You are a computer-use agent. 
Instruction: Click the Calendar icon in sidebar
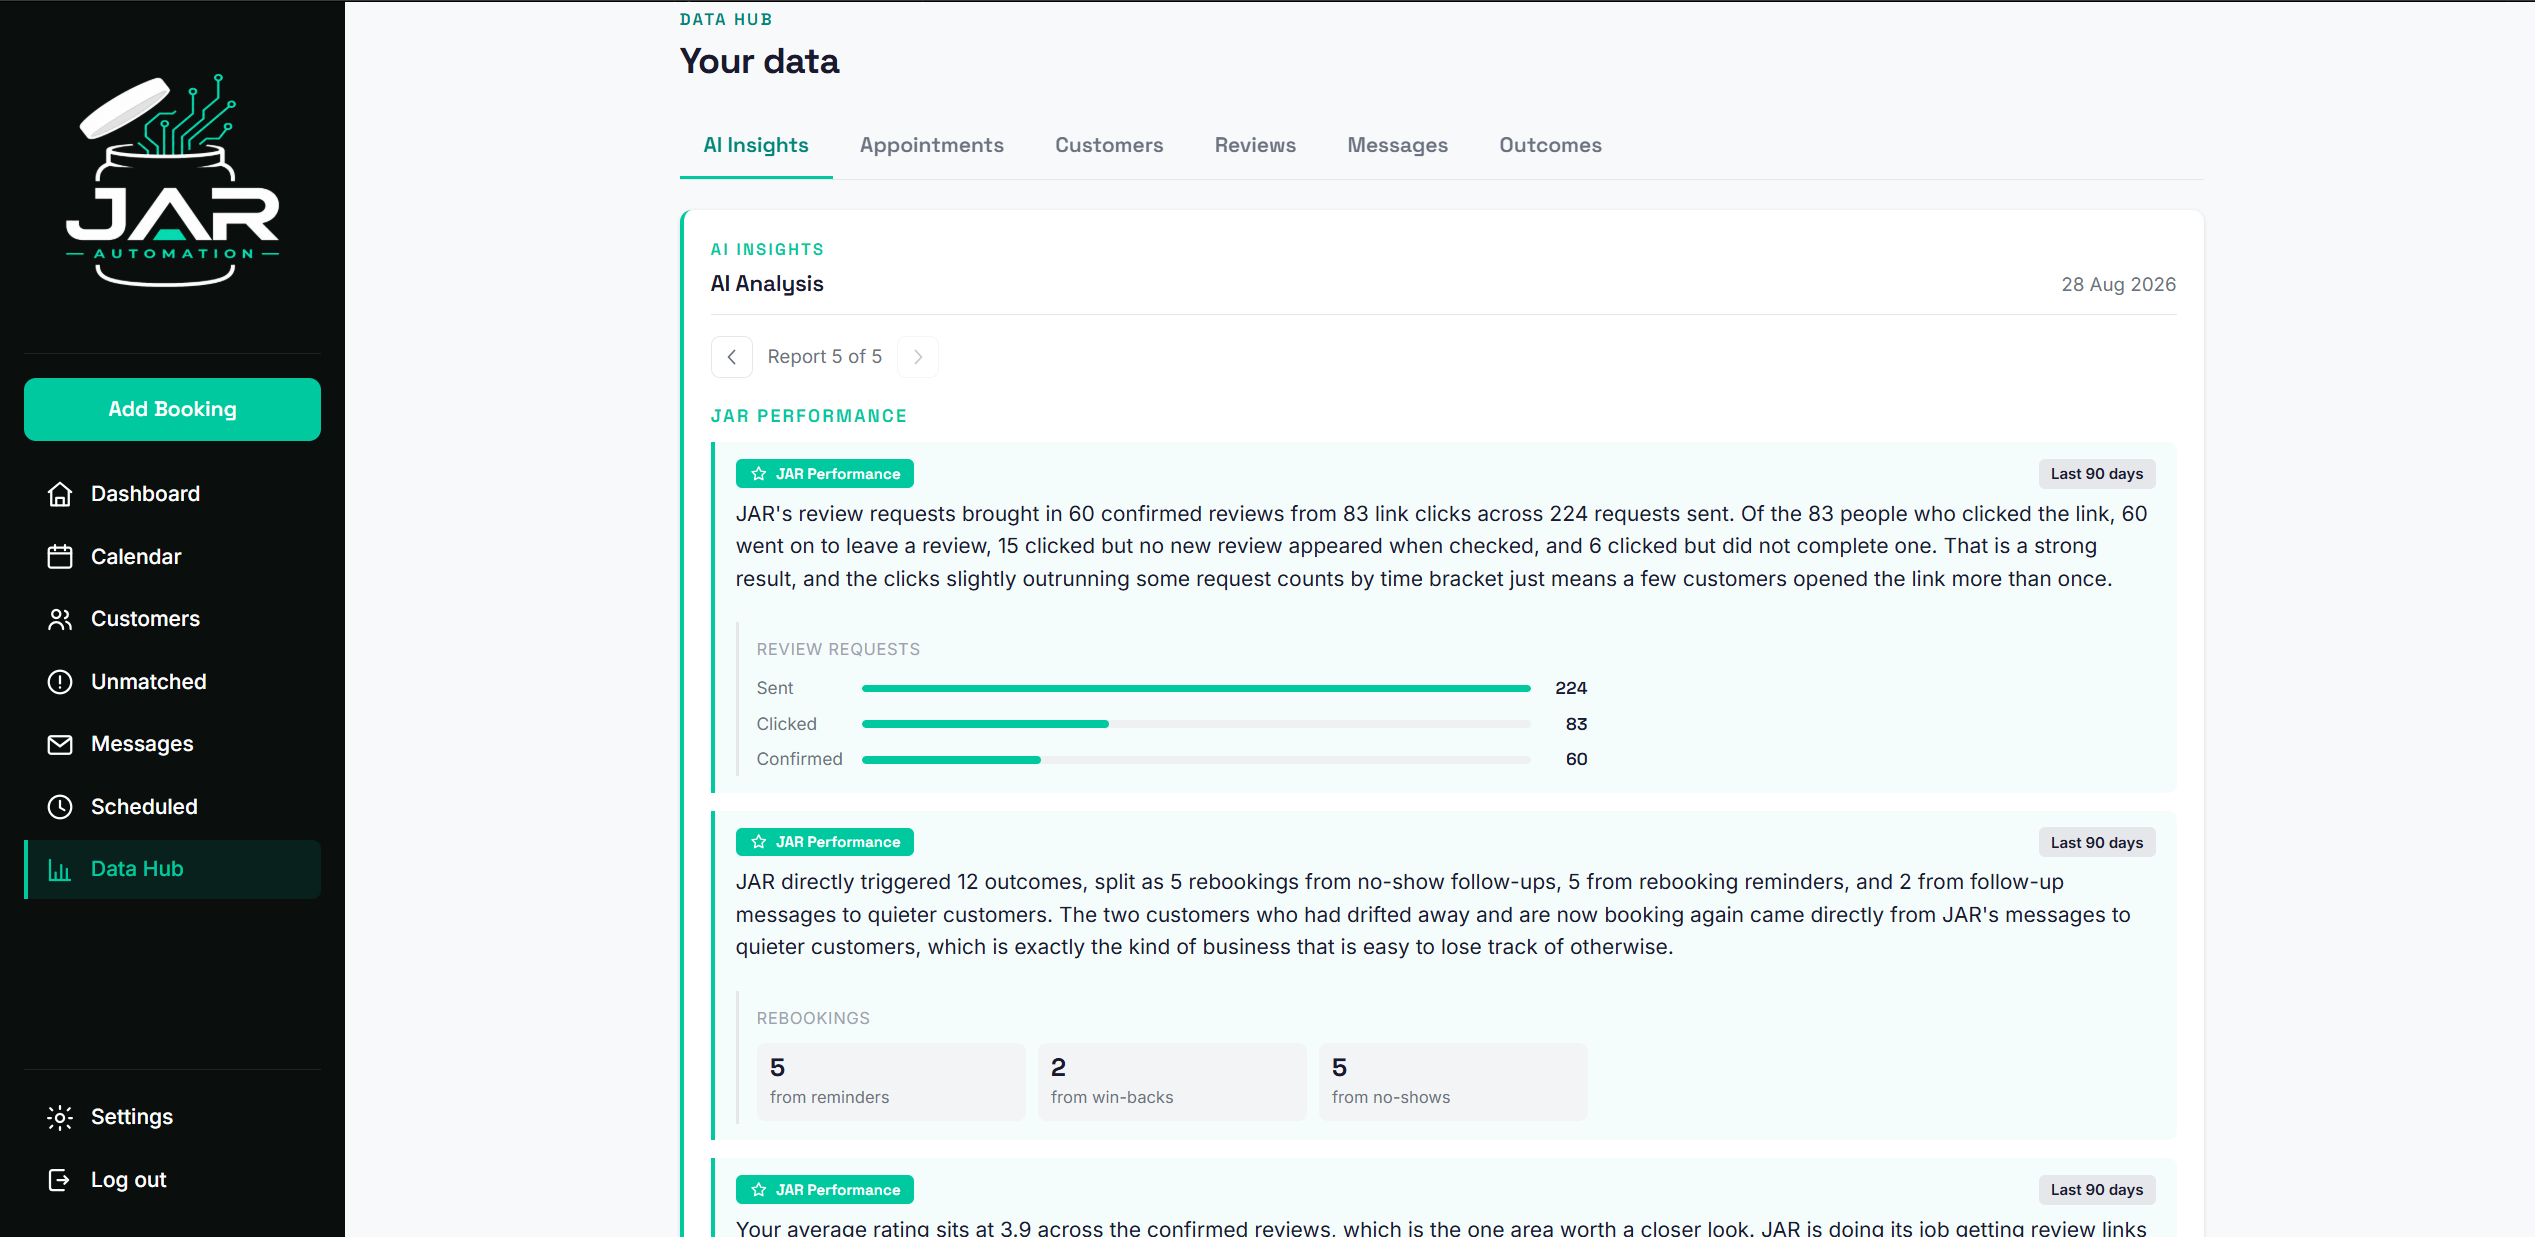(60, 557)
